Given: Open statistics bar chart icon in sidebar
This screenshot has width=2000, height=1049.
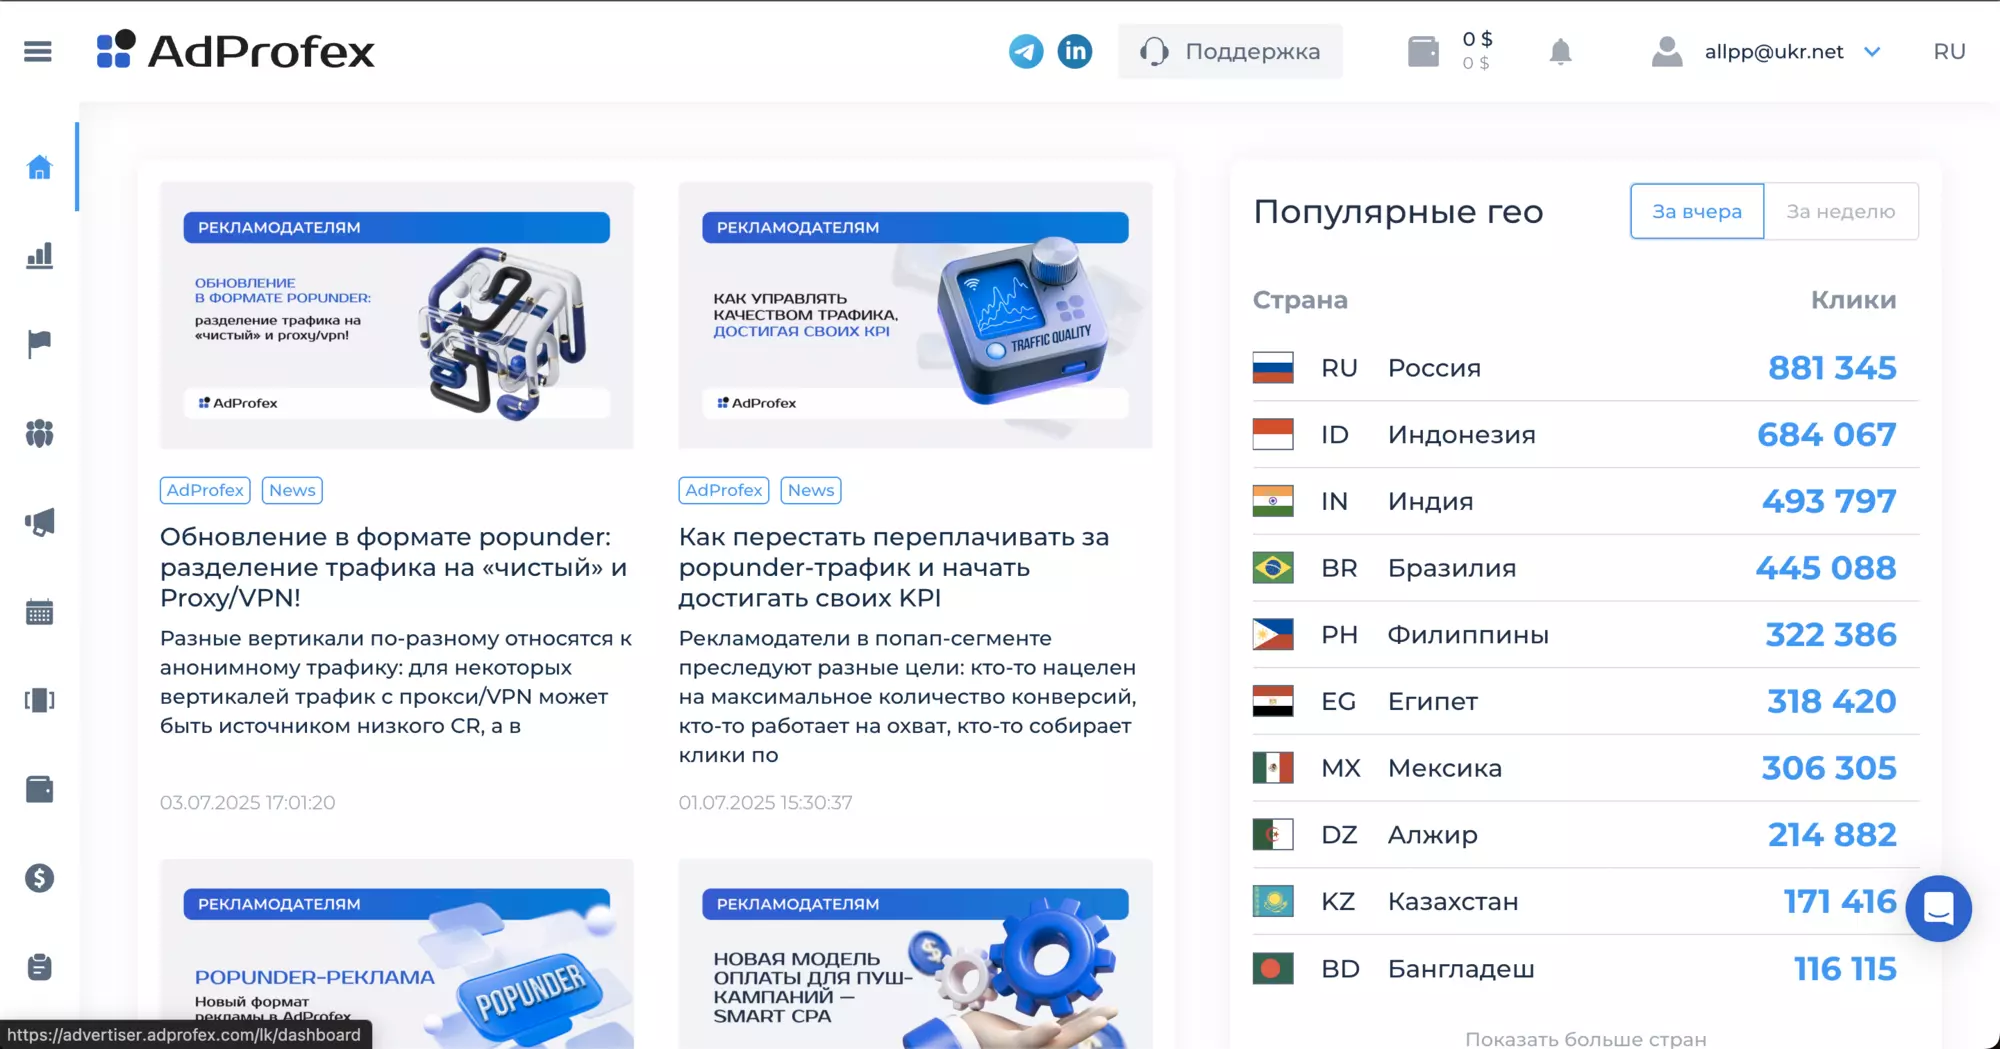Looking at the screenshot, I should click(39, 256).
